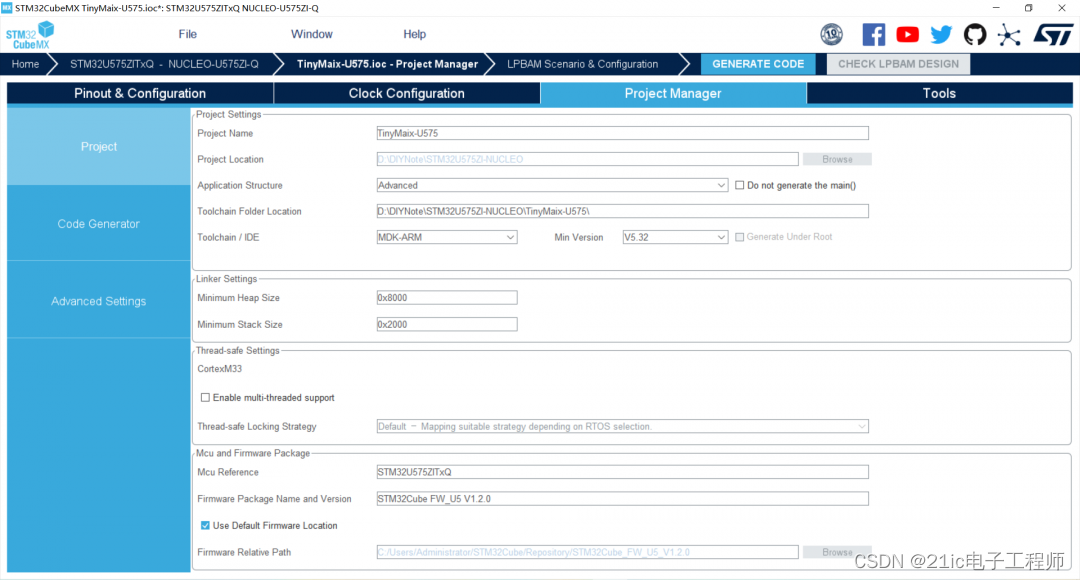Open Code Generator side section
1080x580 pixels.
click(98, 223)
